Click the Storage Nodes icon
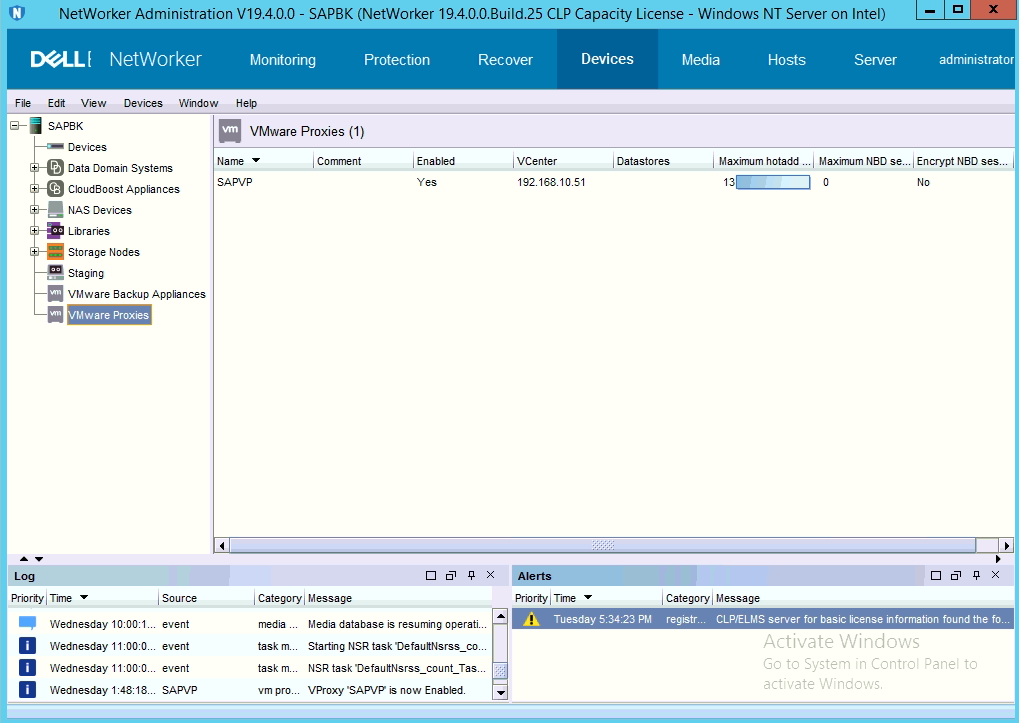 click(x=56, y=252)
